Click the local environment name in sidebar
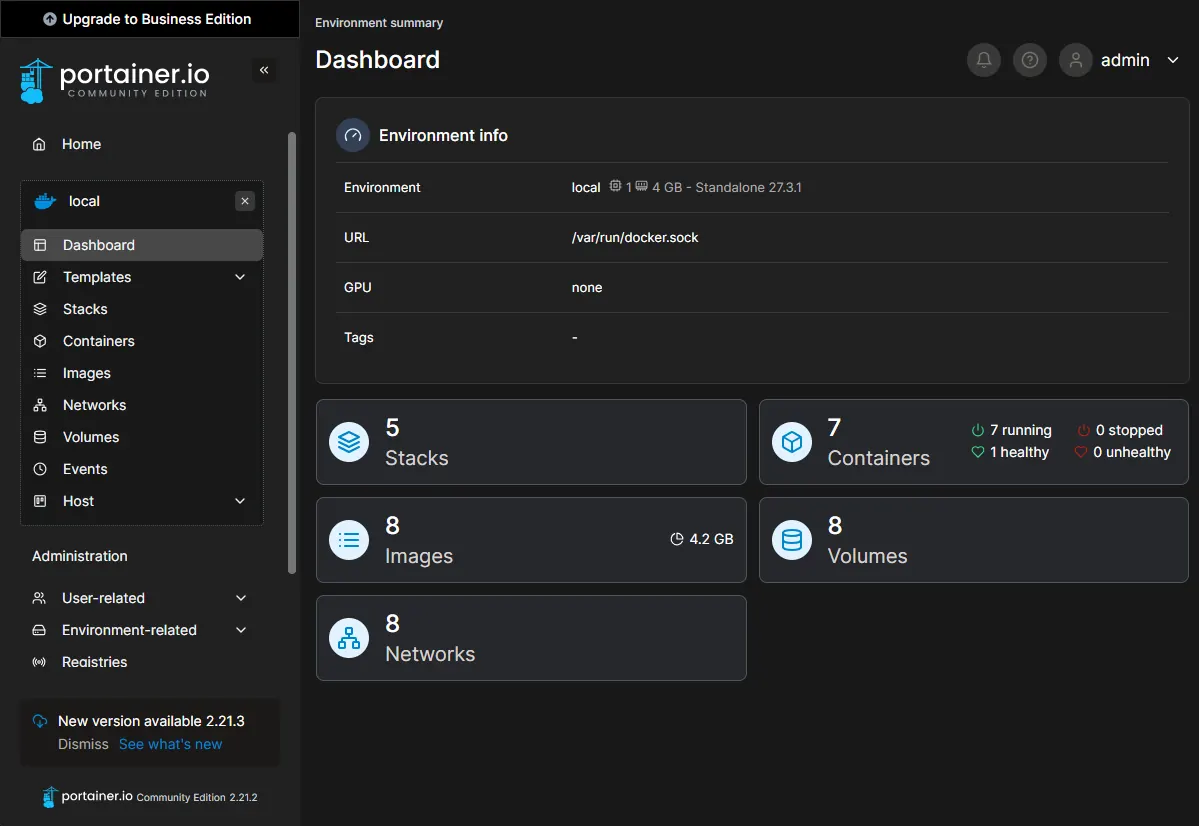The height and width of the screenshot is (826, 1199). click(x=84, y=201)
